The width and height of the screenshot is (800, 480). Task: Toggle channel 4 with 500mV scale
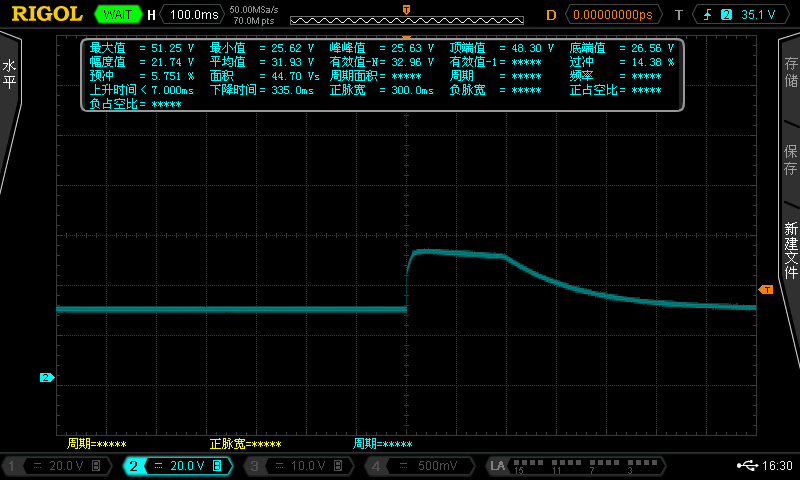[420, 466]
